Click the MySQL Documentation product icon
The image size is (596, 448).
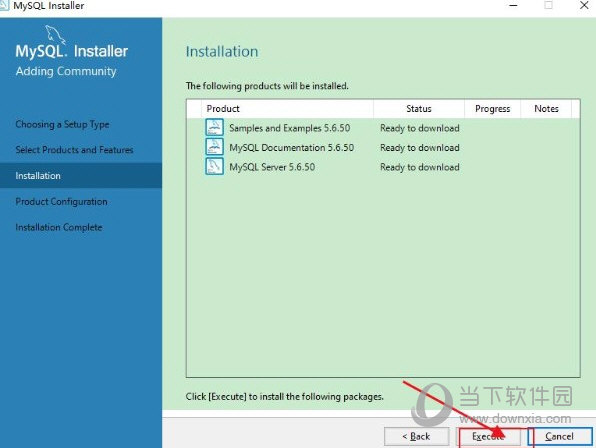214,147
